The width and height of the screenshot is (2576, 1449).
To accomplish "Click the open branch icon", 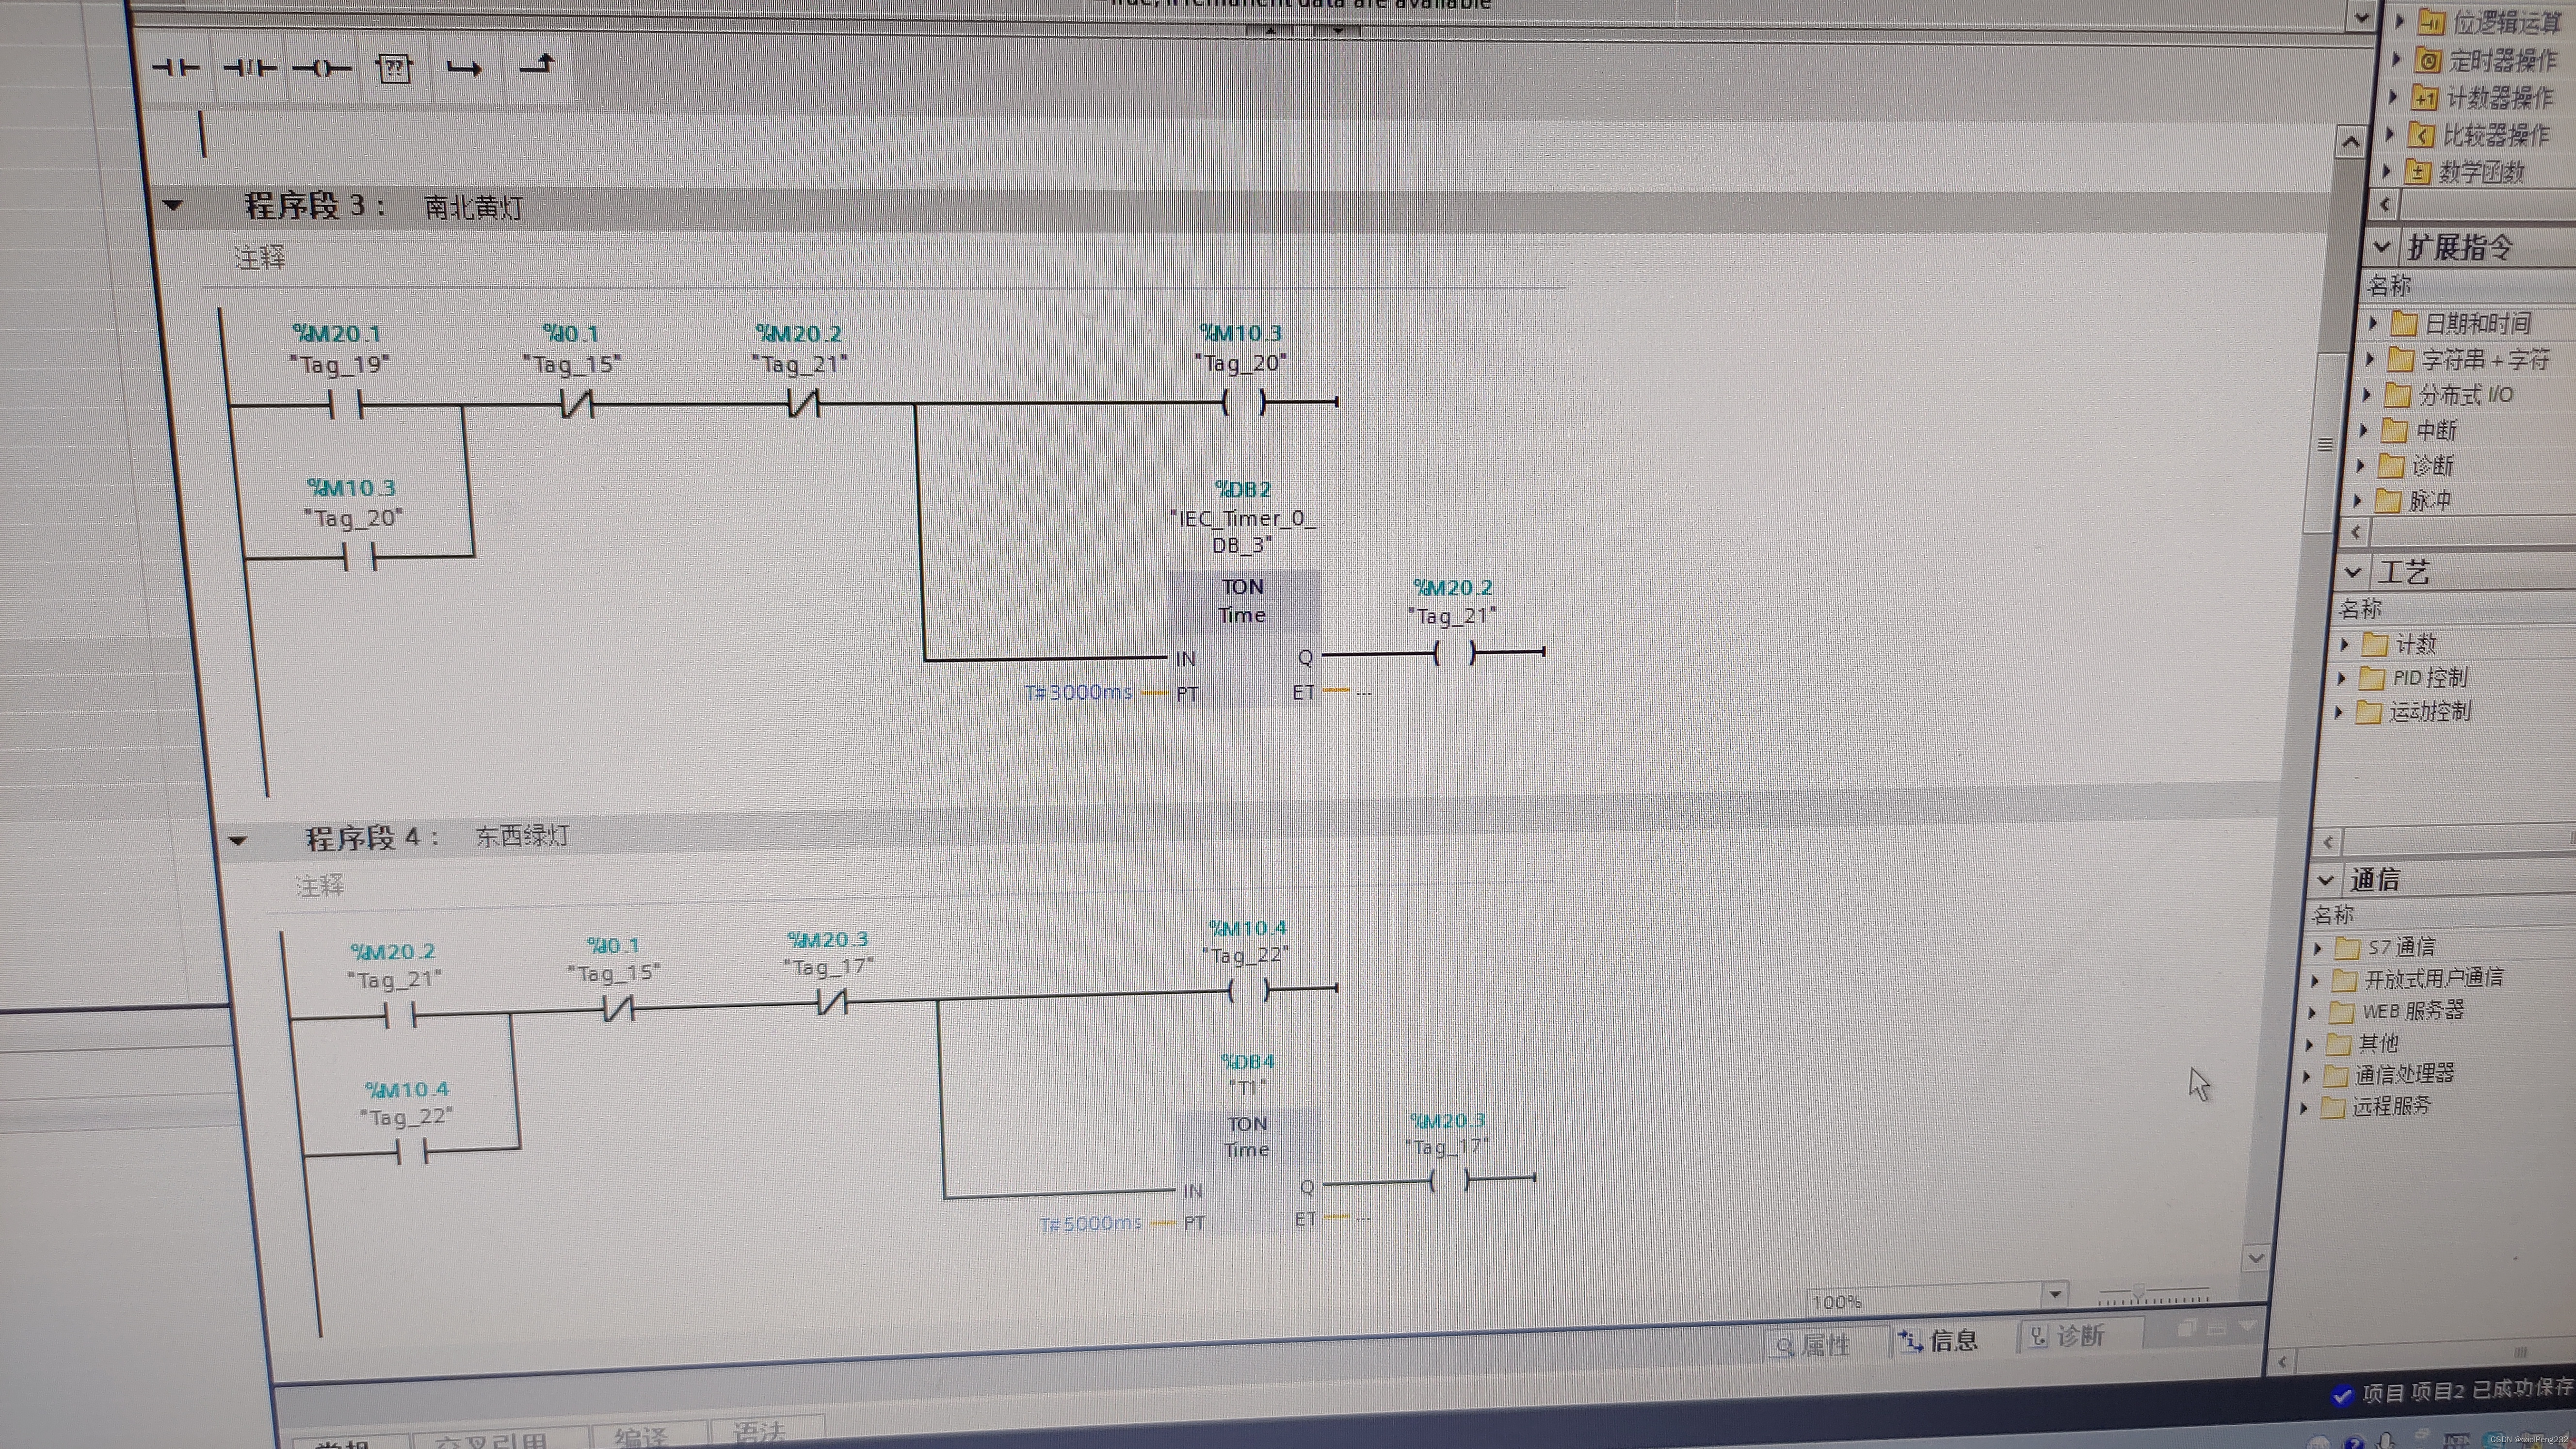I will click(464, 68).
